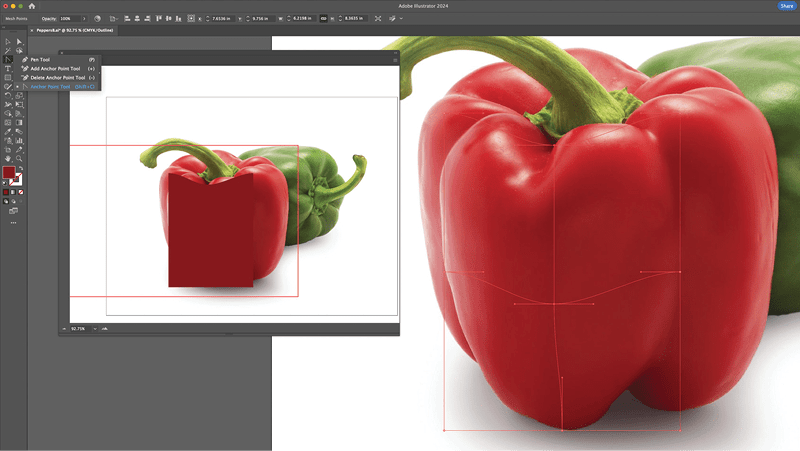Click the X position stepper

point(208,18)
